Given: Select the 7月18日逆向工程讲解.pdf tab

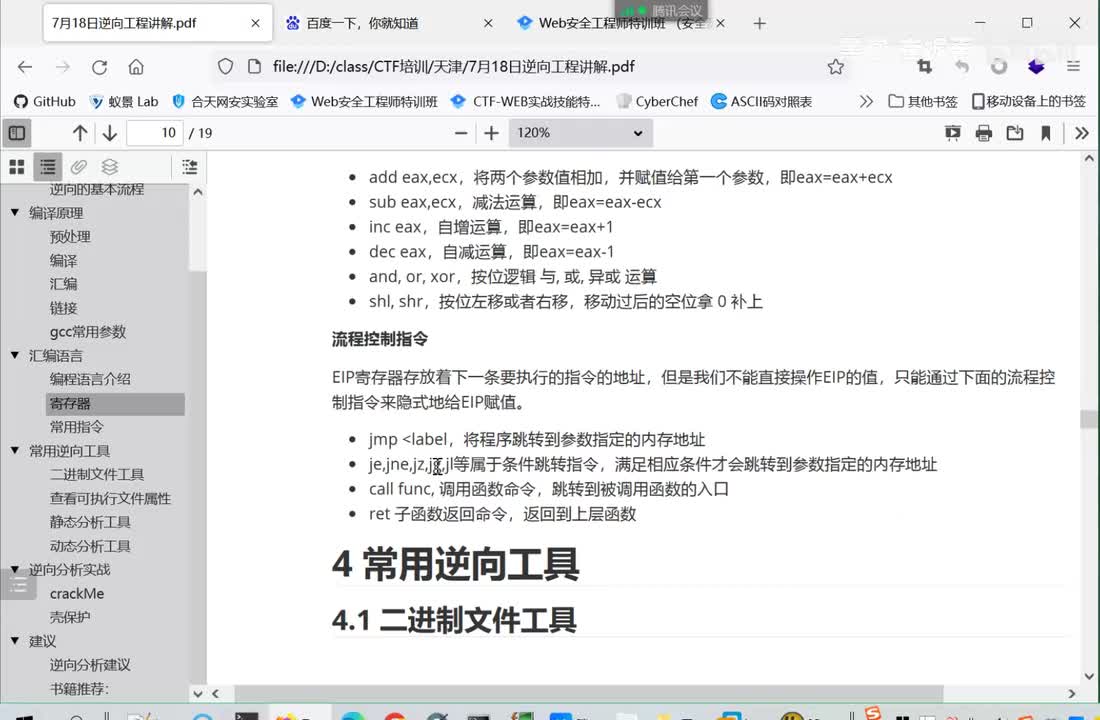Looking at the screenshot, I should click(156, 23).
